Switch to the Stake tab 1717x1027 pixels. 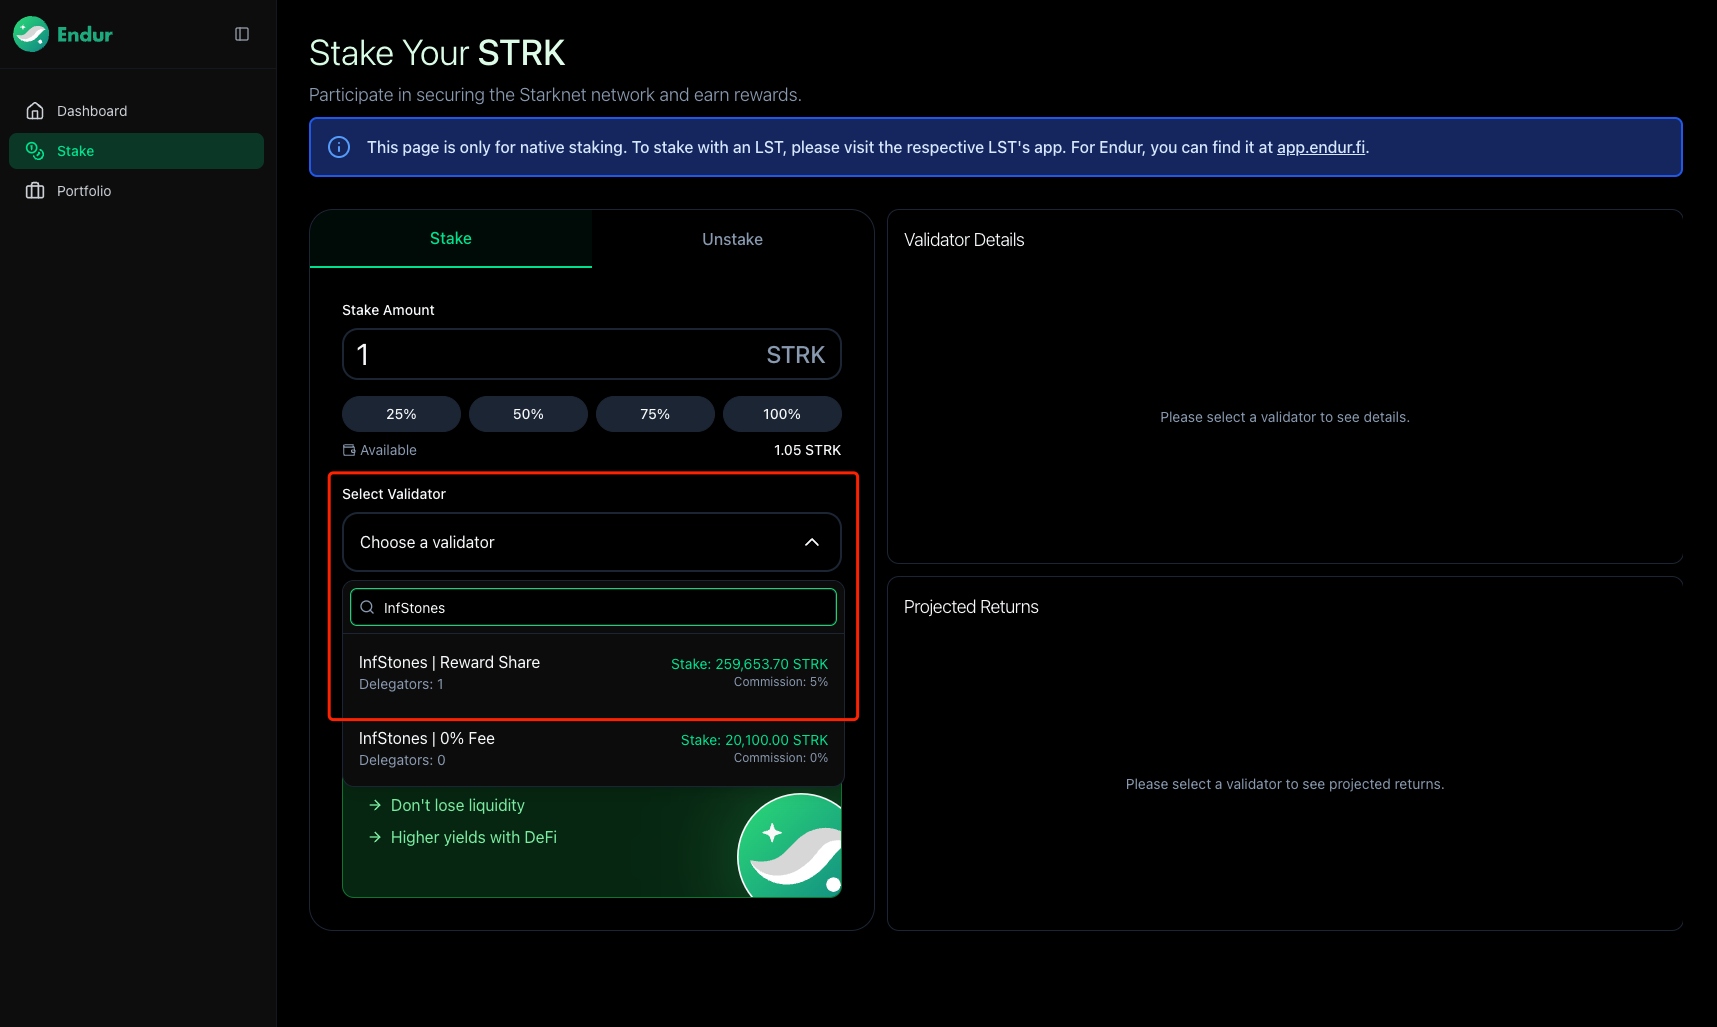point(451,238)
